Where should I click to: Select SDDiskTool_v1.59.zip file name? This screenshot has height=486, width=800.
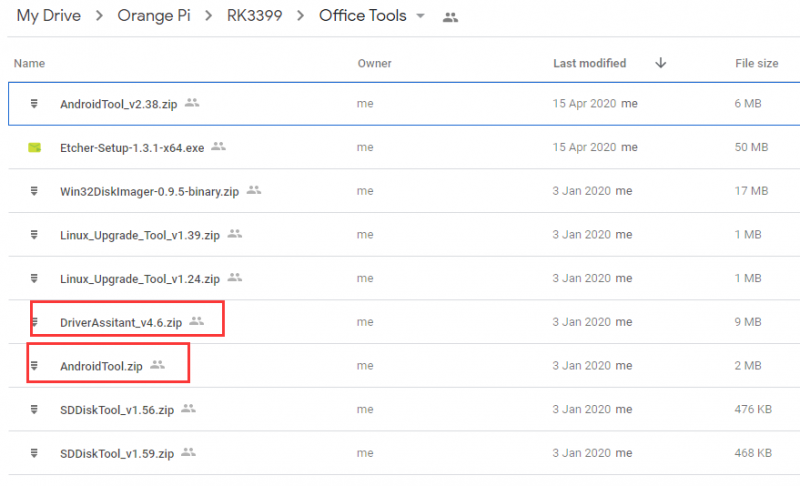tap(117, 454)
